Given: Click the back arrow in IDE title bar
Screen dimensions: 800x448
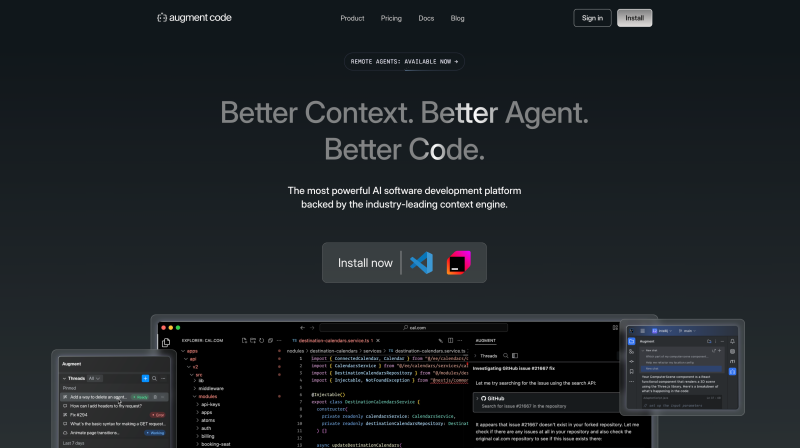Looking at the screenshot, I should pos(302,328).
